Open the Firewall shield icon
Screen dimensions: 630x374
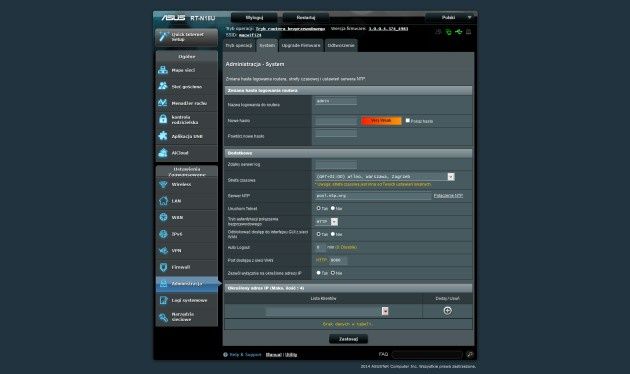tap(163, 267)
